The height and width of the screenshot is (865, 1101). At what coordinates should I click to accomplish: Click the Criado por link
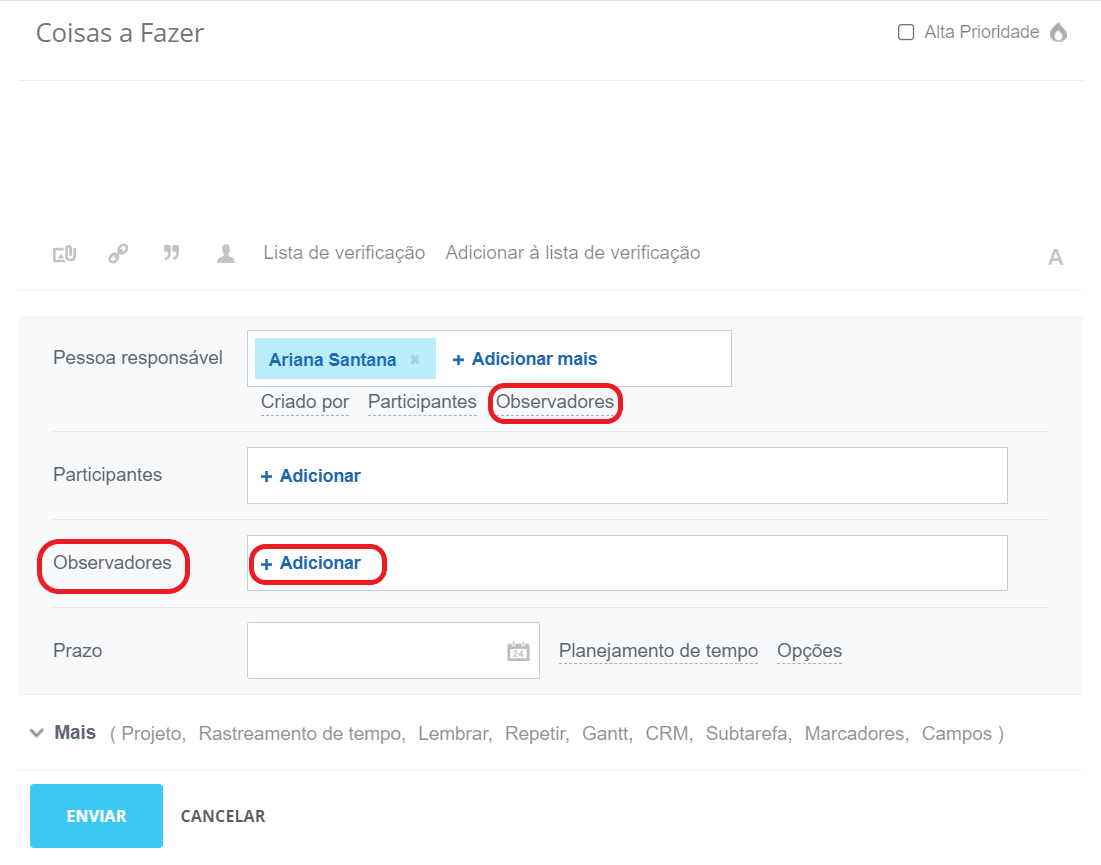click(x=305, y=402)
